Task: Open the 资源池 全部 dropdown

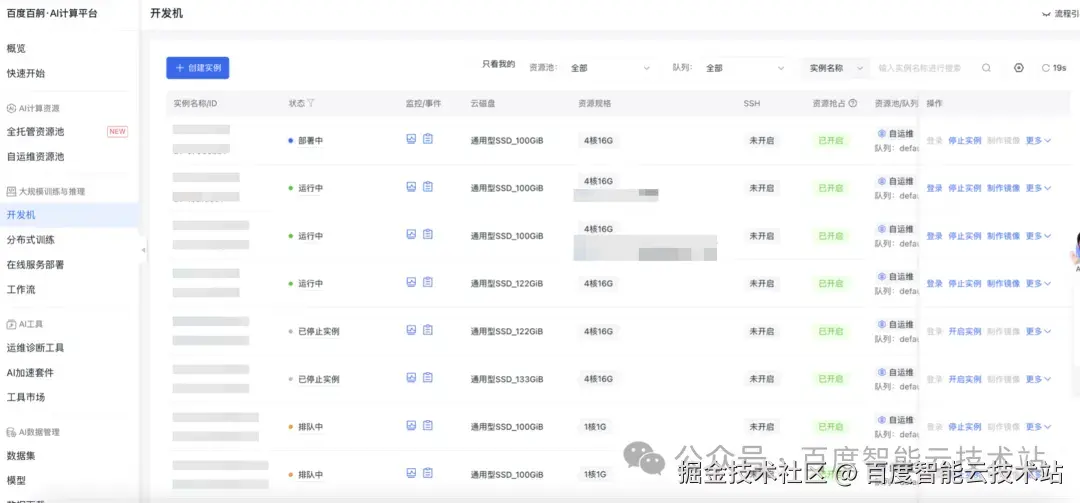Action: pos(610,68)
